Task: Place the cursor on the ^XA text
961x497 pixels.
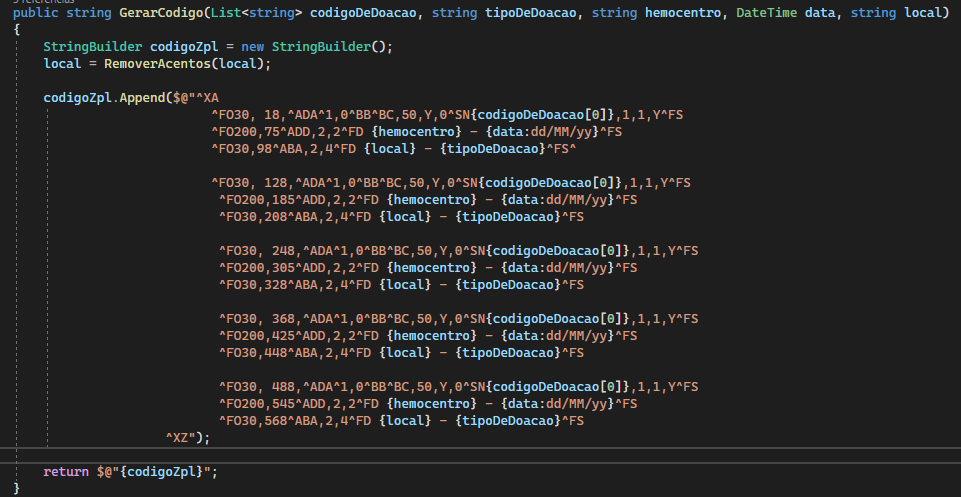Action: coord(207,97)
